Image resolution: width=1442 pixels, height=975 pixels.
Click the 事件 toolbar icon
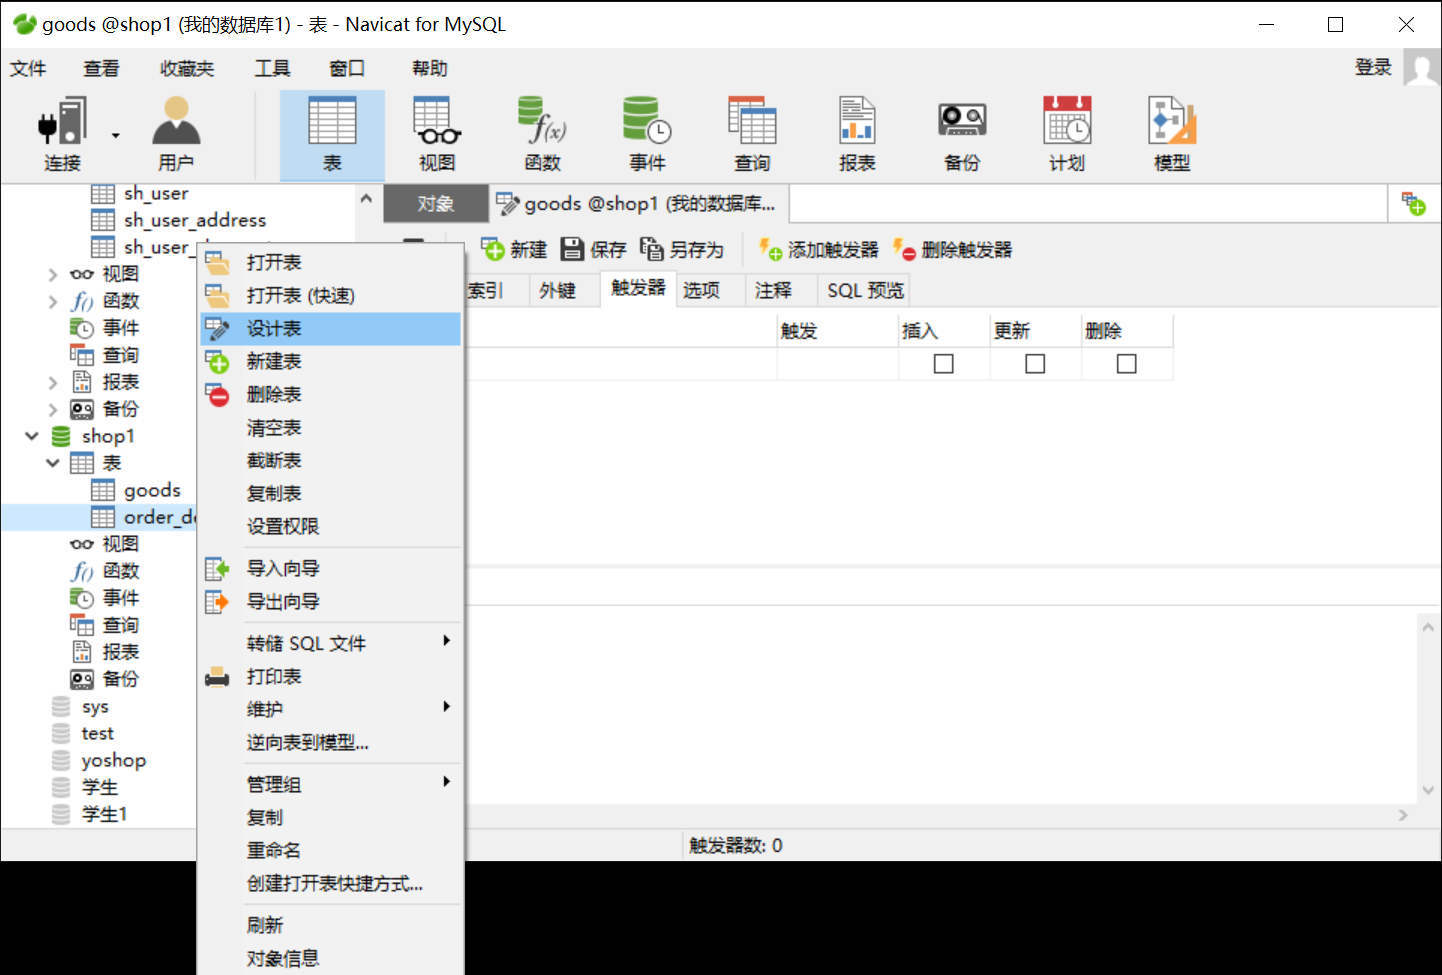(646, 133)
